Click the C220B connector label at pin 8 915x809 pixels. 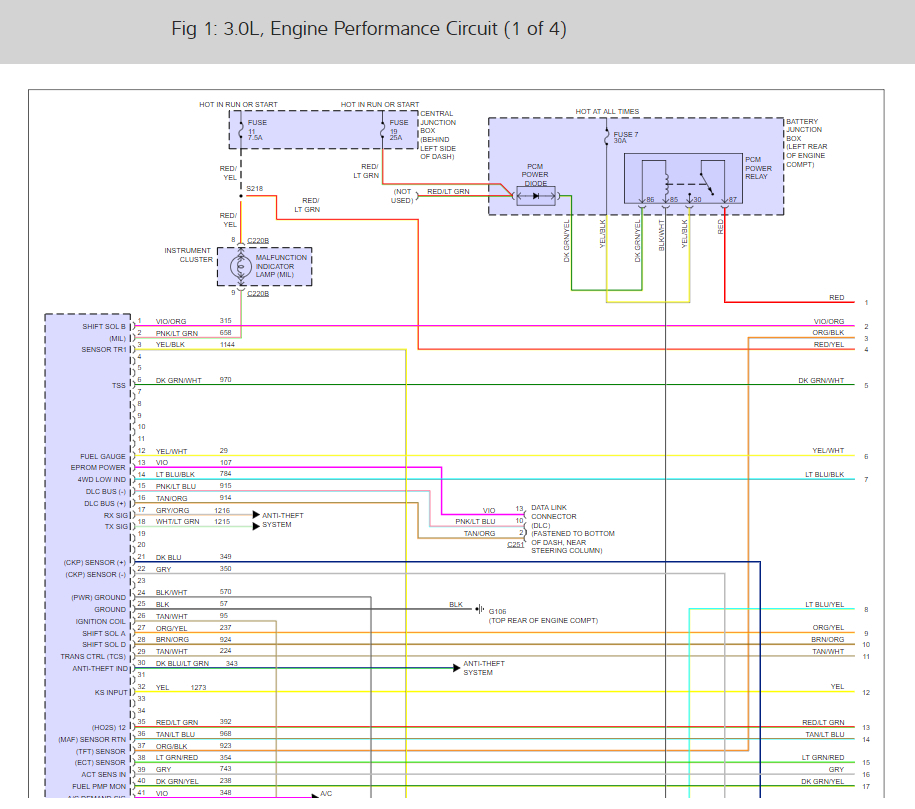tap(258, 240)
